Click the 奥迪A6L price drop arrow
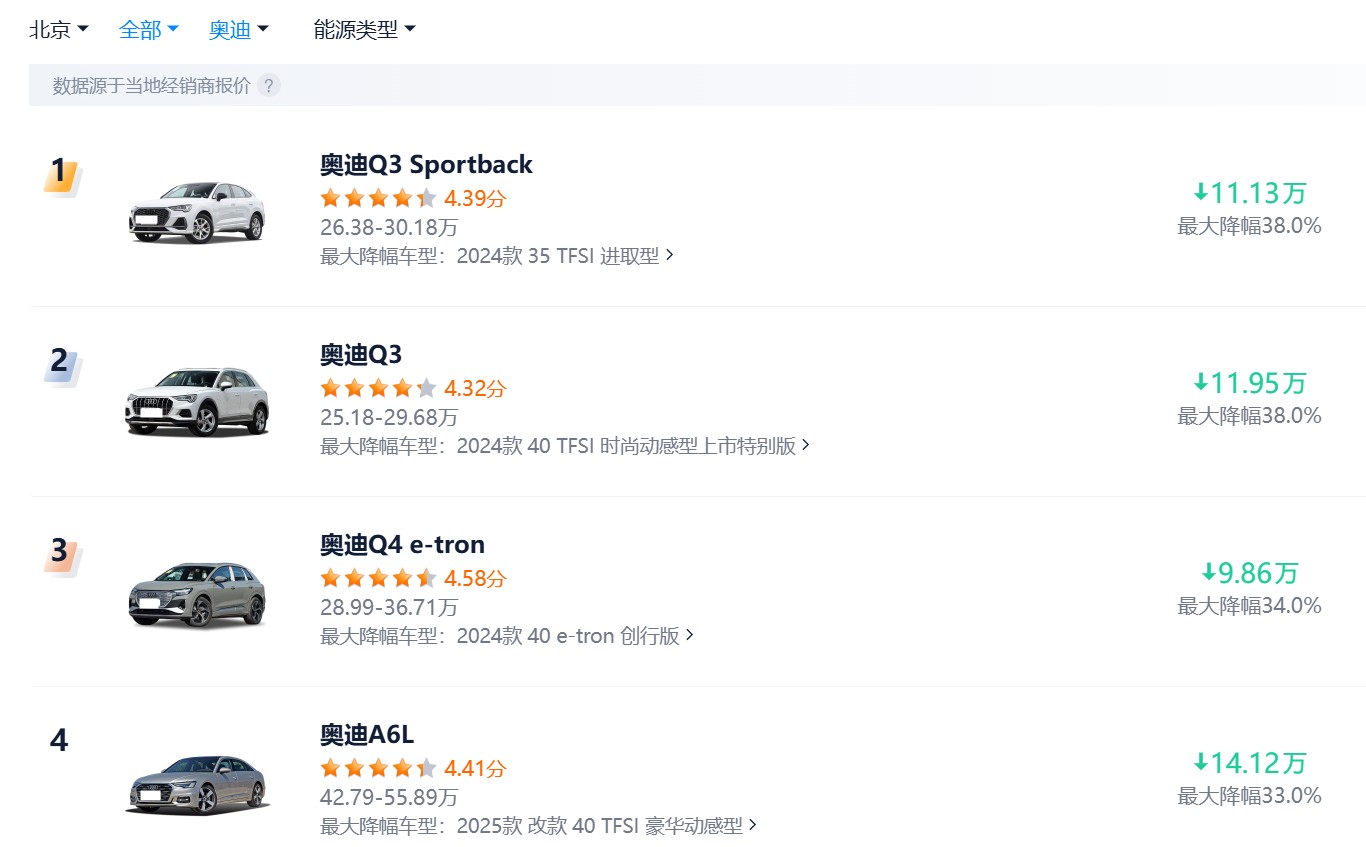 pos(1201,763)
